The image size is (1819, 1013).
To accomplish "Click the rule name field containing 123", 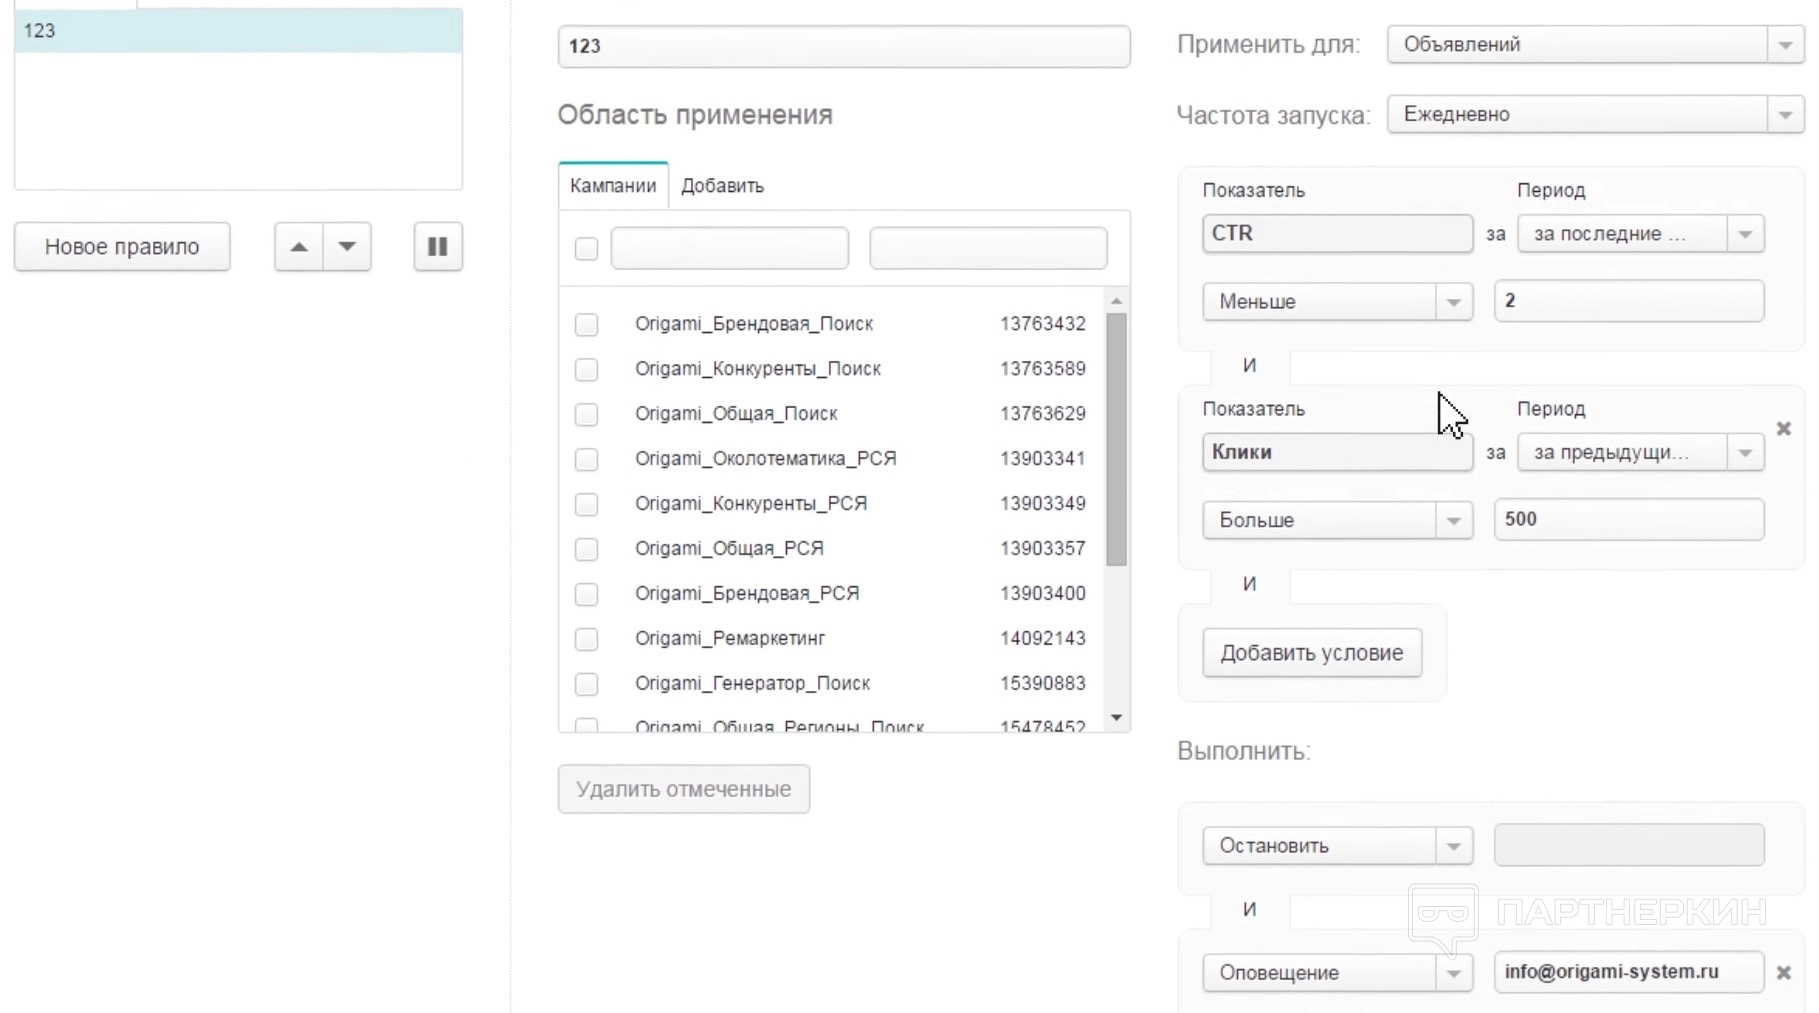I will [x=843, y=47].
